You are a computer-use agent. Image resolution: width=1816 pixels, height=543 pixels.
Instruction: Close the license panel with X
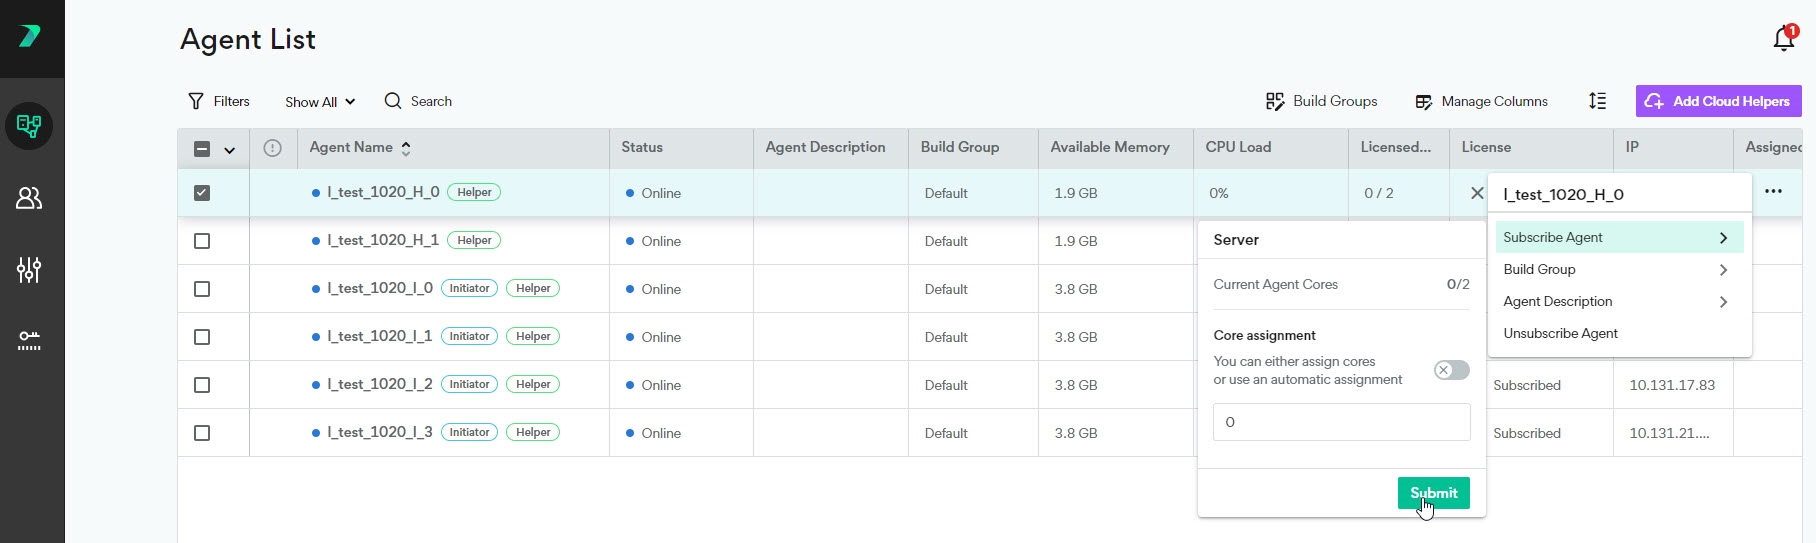(x=1476, y=193)
